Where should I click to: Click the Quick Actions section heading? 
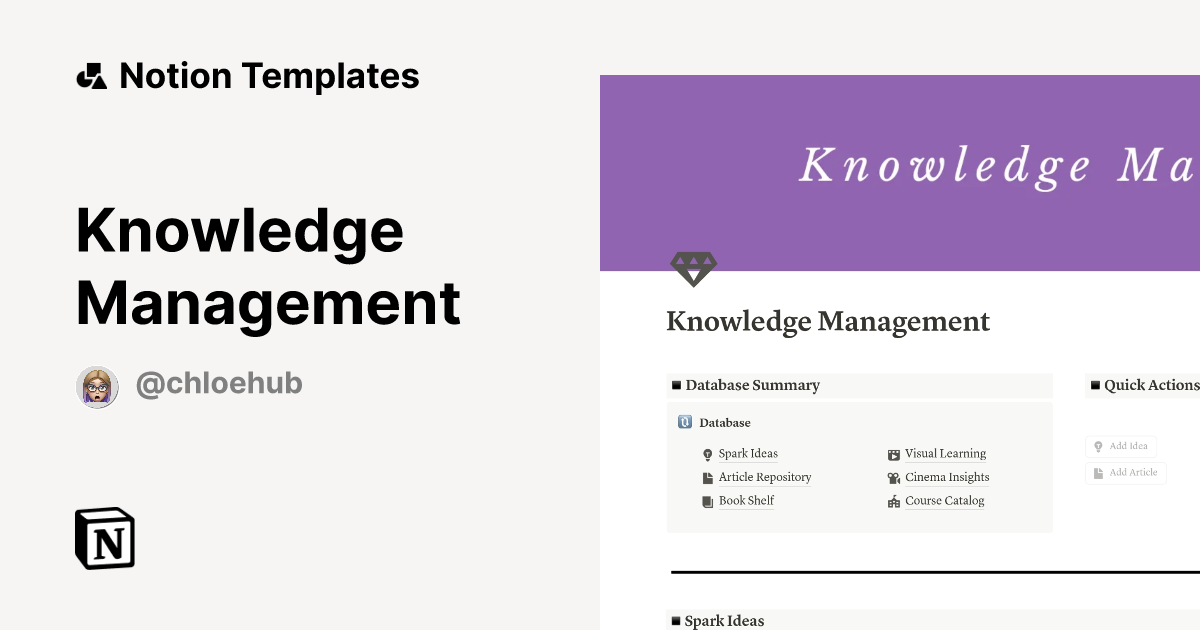point(1150,385)
